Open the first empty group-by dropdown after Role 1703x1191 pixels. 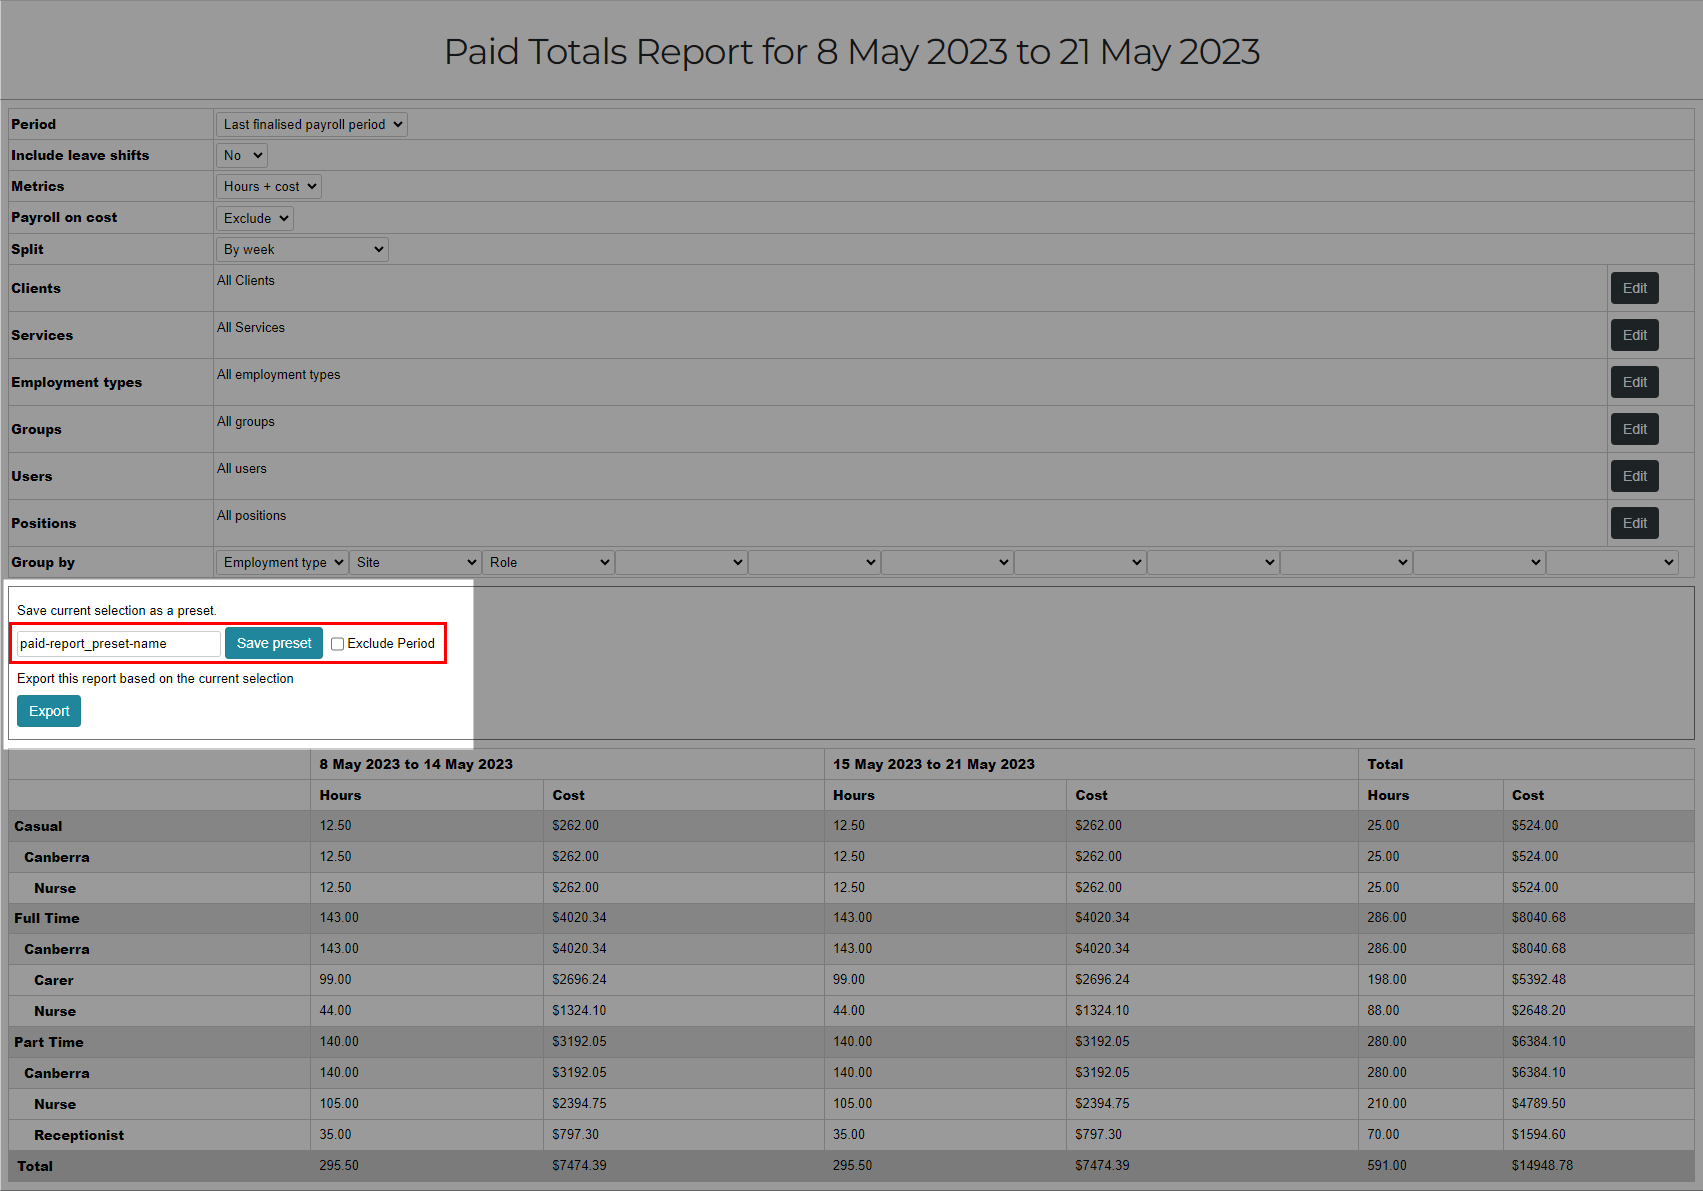tap(681, 562)
